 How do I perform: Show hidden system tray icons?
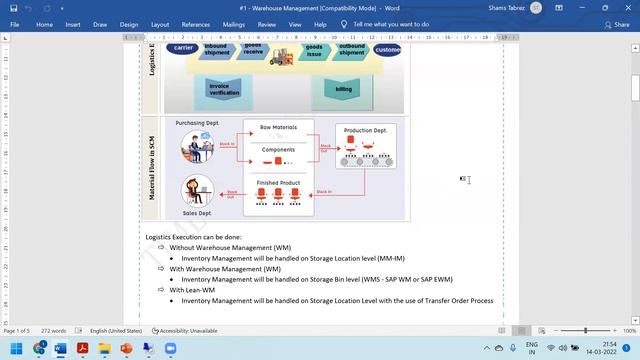point(487,348)
